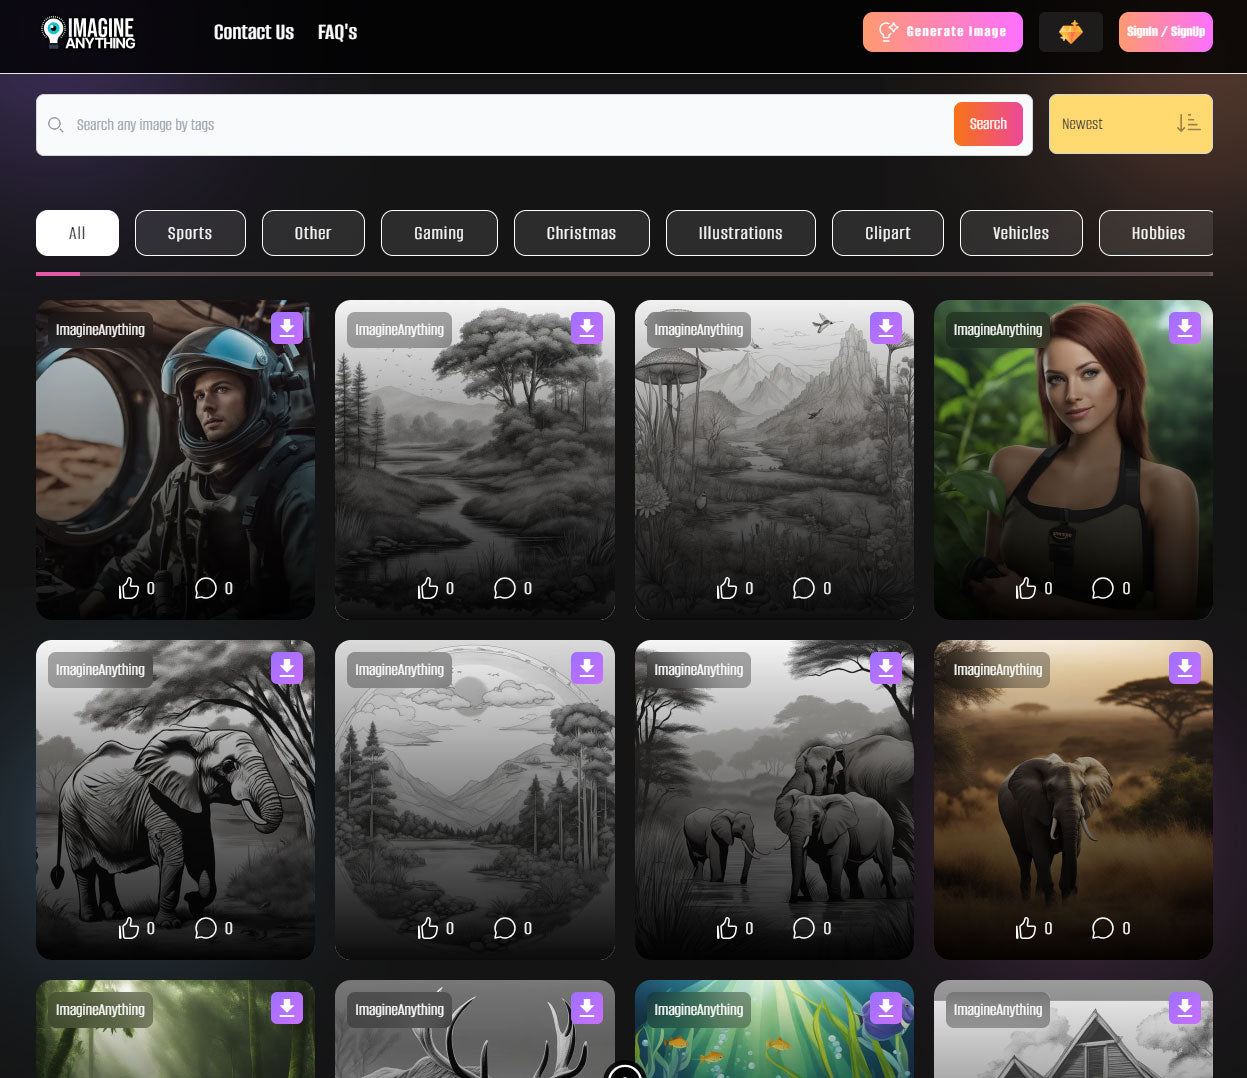Open the circular lake landscape thumbnail
The width and height of the screenshot is (1247, 1078).
pos(475,800)
